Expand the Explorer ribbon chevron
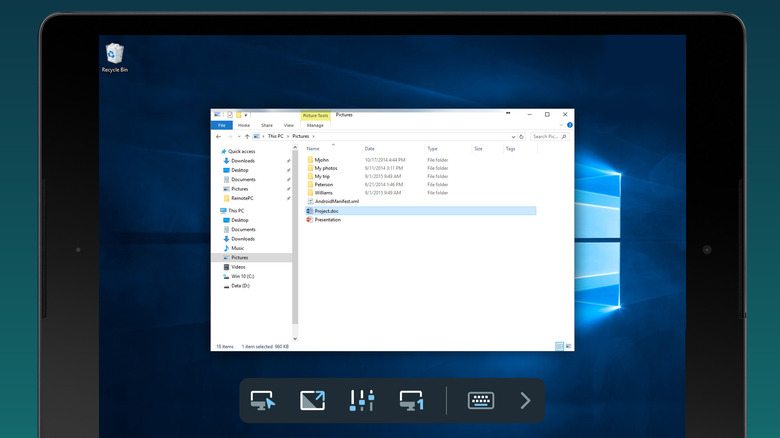The image size is (780, 438). point(561,125)
